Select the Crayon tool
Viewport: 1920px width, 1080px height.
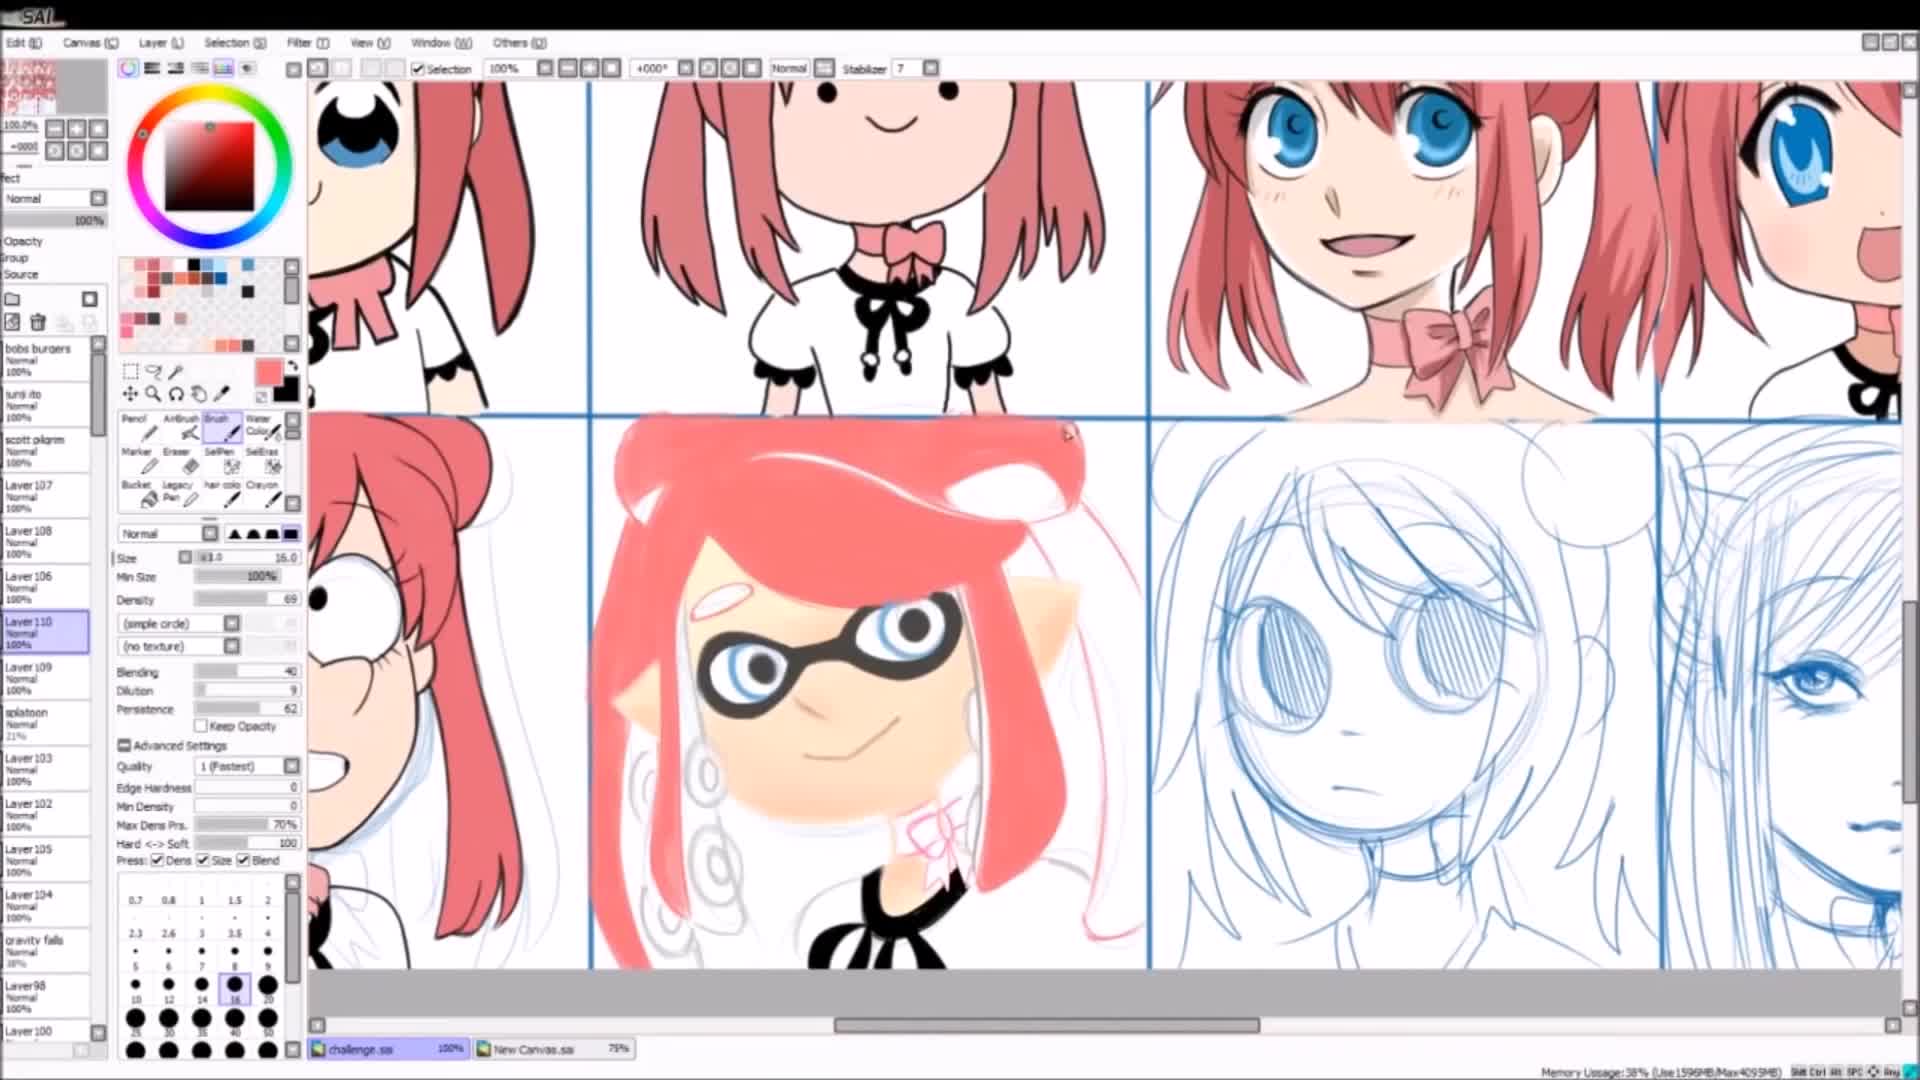[x=263, y=494]
